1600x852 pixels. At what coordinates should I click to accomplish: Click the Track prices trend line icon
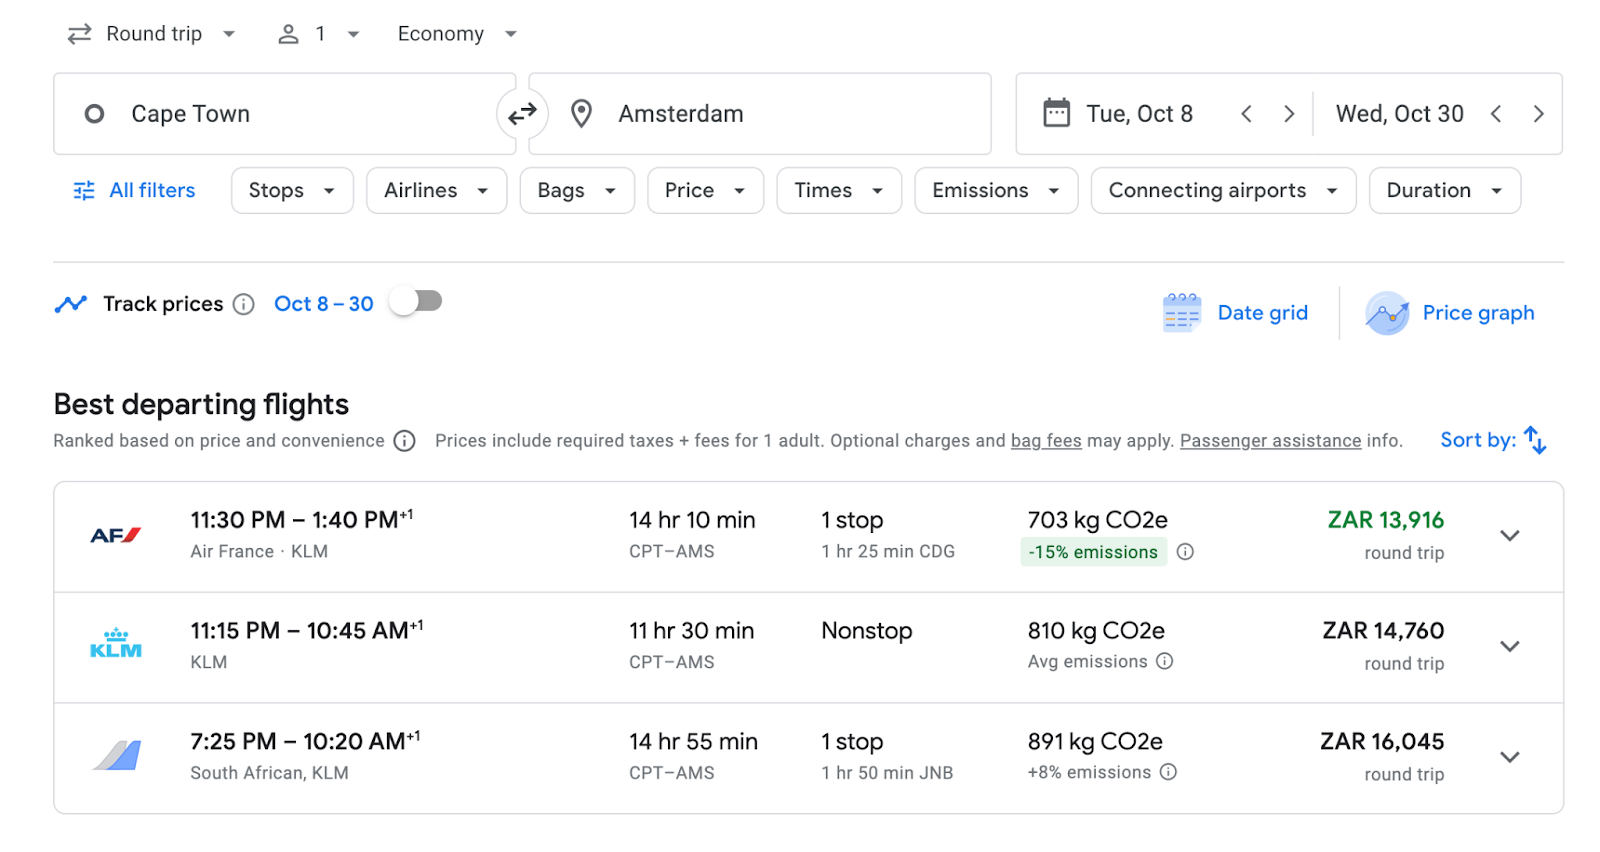click(71, 304)
